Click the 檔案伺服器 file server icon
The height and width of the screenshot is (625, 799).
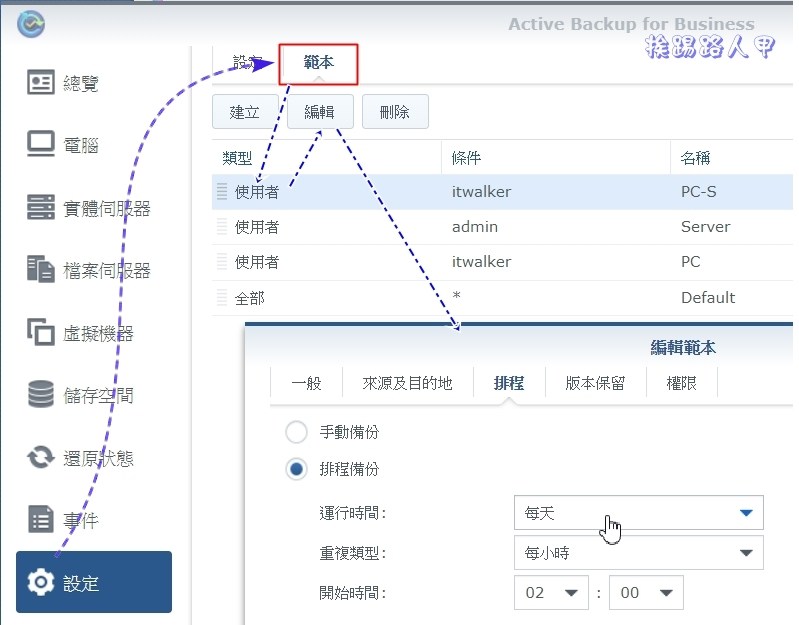click(41, 269)
